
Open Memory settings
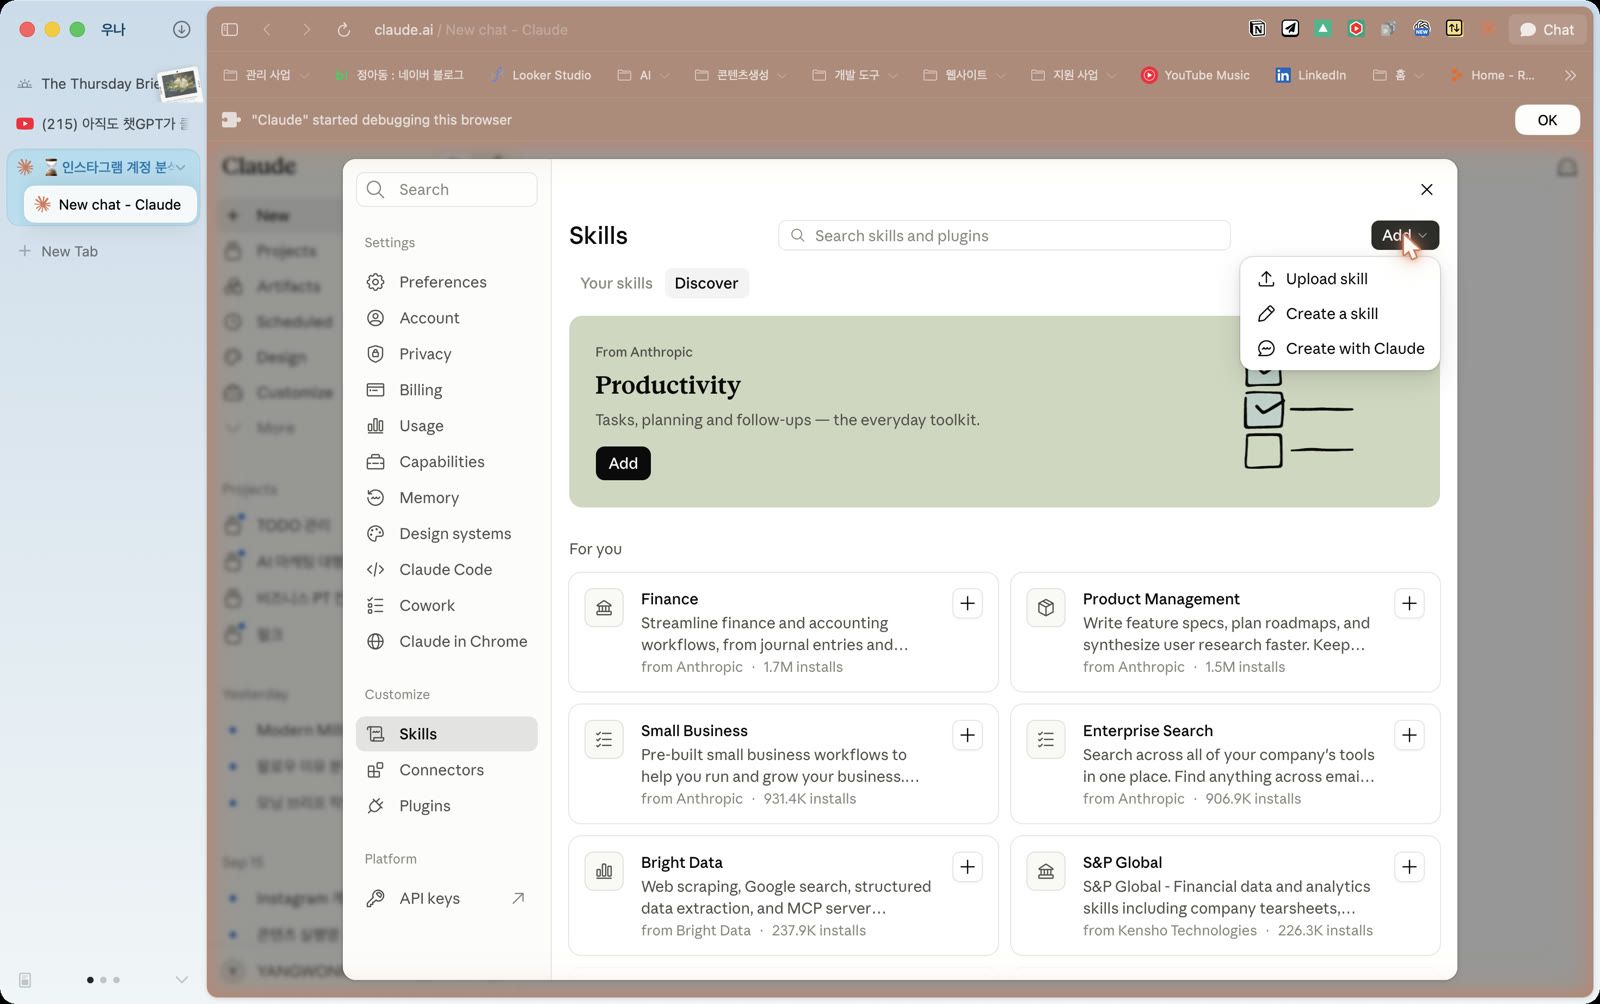[x=446, y=498]
